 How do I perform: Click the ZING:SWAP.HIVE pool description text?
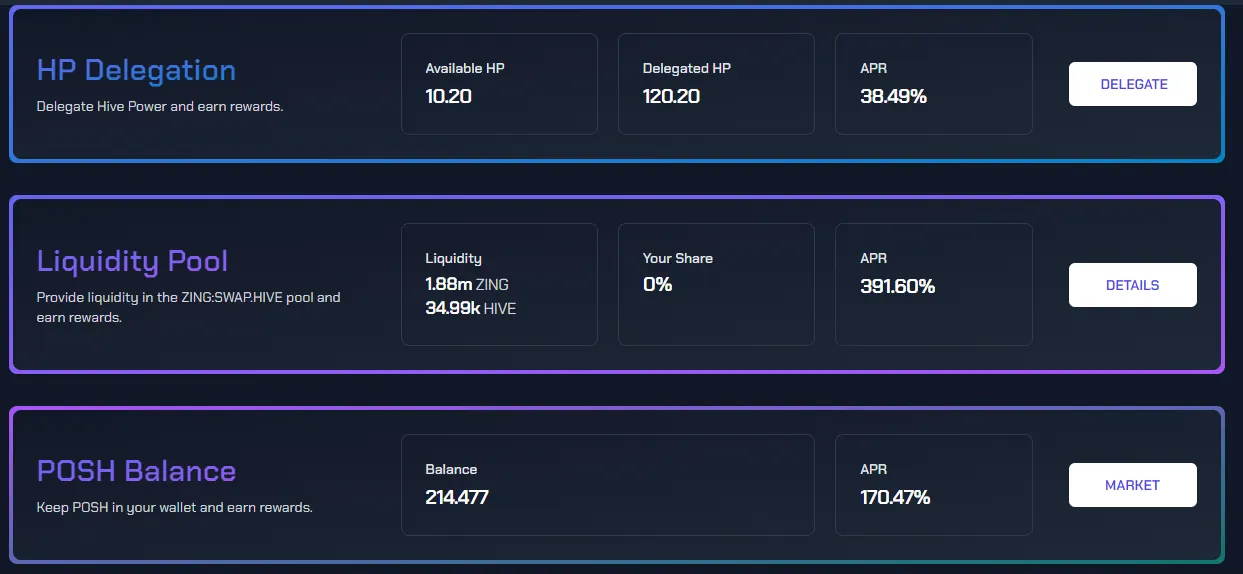pyautogui.click(x=189, y=307)
